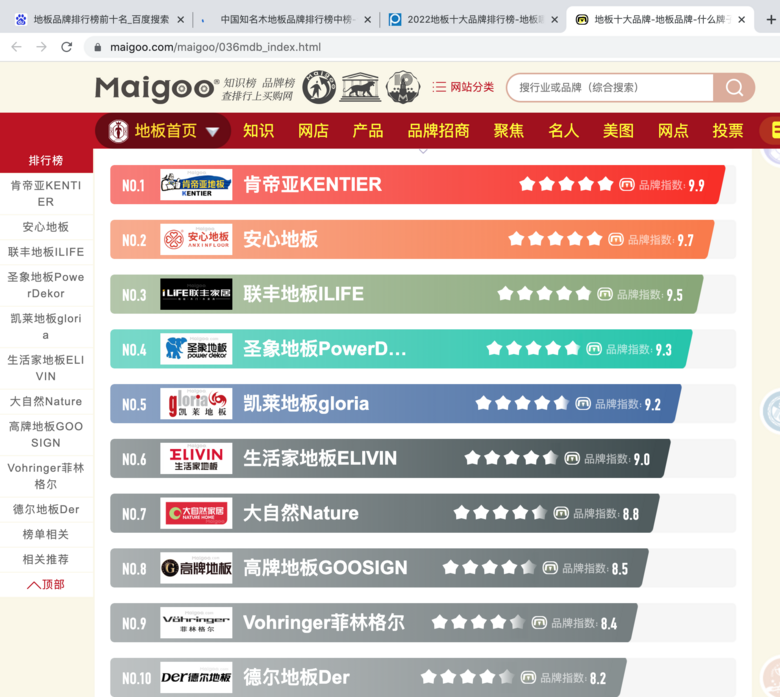
Task: Expand the 地板首页 dropdown arrow
Action: point(212,131)
